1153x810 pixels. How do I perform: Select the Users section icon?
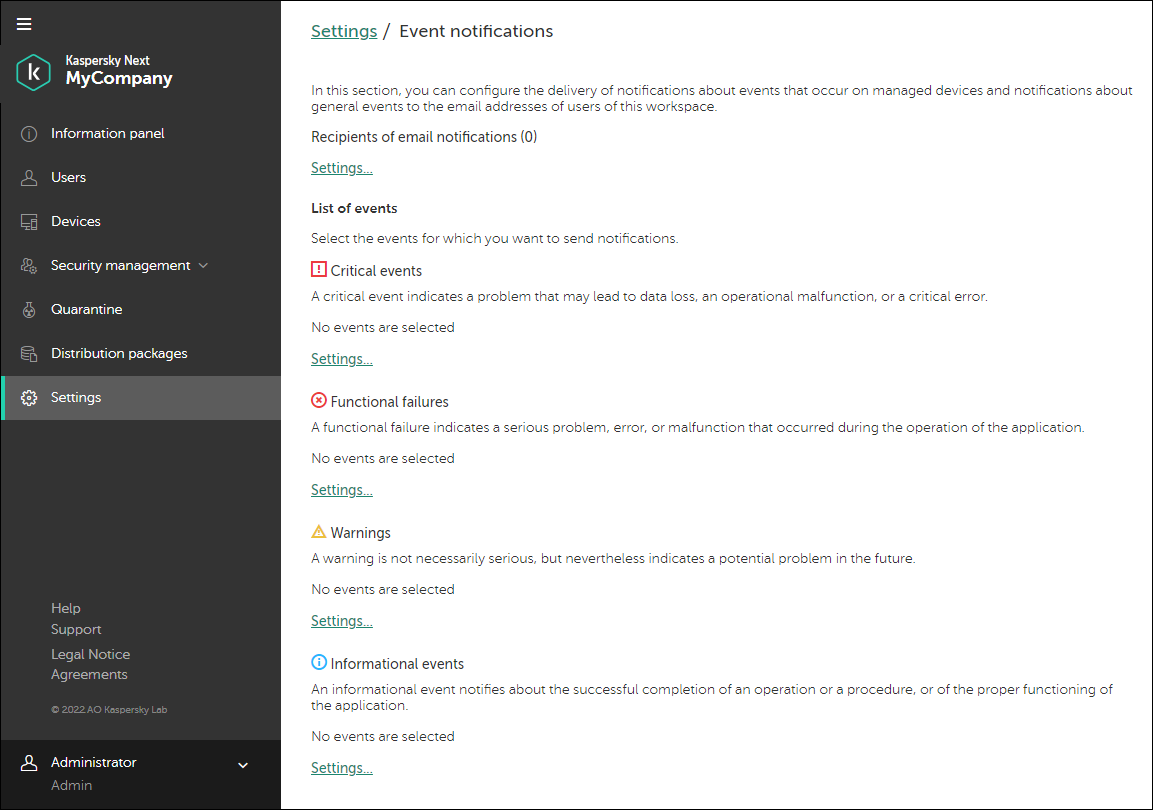coord(30,177)
